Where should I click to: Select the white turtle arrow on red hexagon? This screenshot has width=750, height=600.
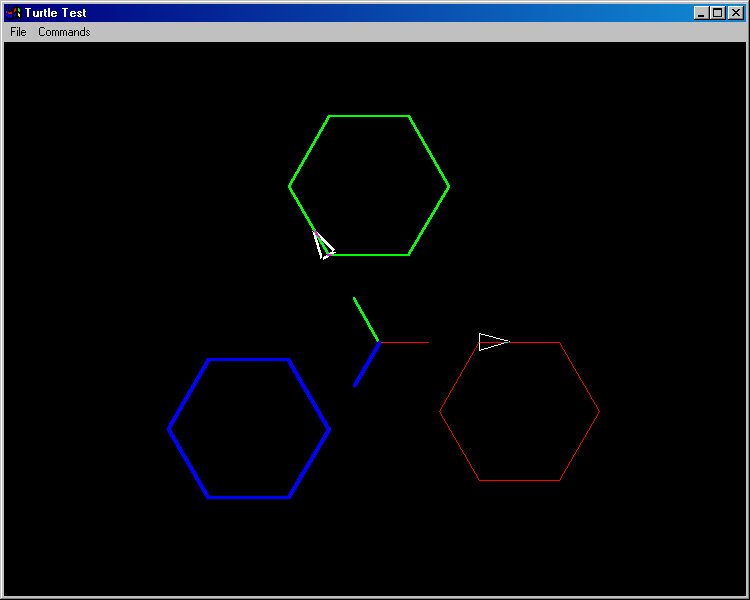tap(492, 342)
